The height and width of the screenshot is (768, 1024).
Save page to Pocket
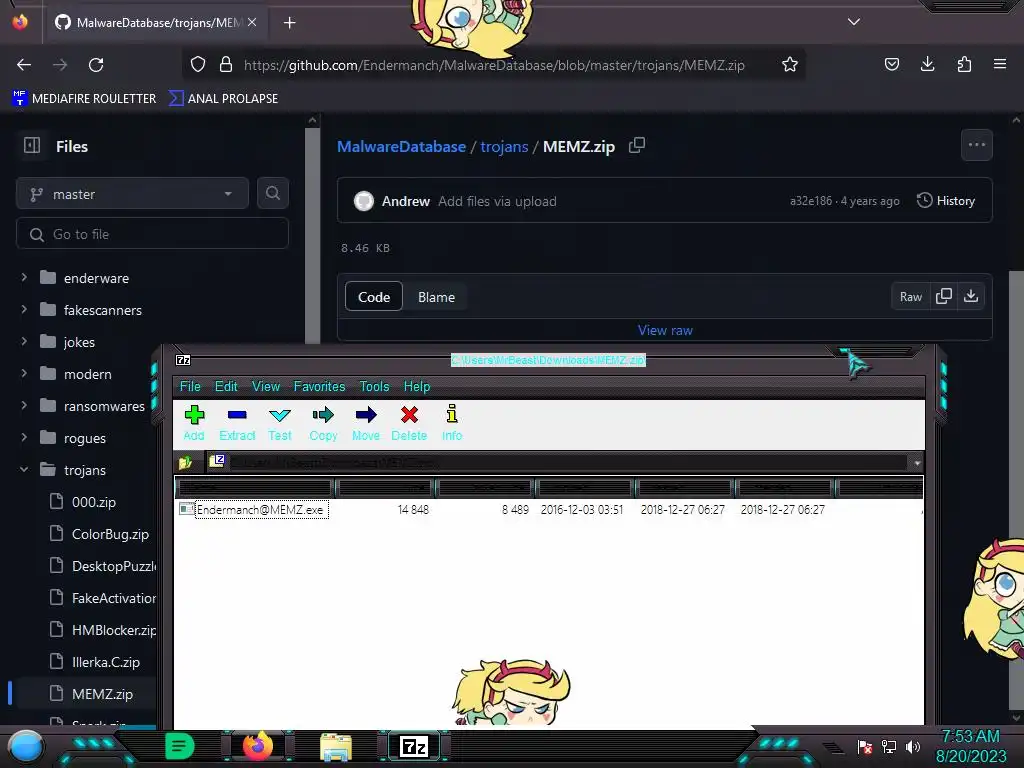point(891,64)
